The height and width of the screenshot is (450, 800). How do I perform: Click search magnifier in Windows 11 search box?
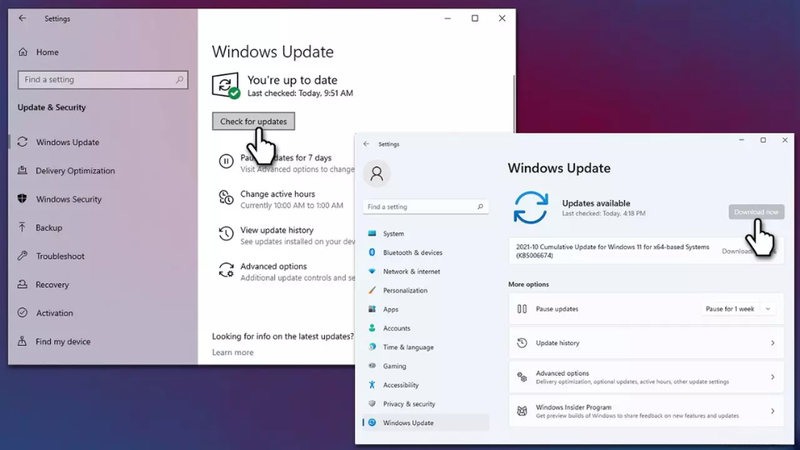(x=480, y=207)
